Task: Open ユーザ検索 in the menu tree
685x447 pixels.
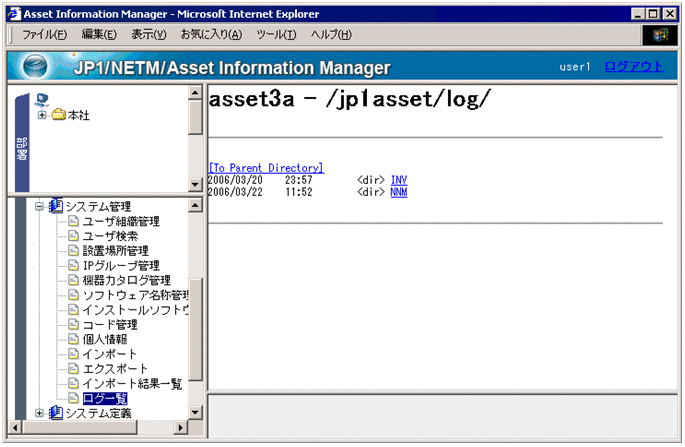Action: point(110,236)
